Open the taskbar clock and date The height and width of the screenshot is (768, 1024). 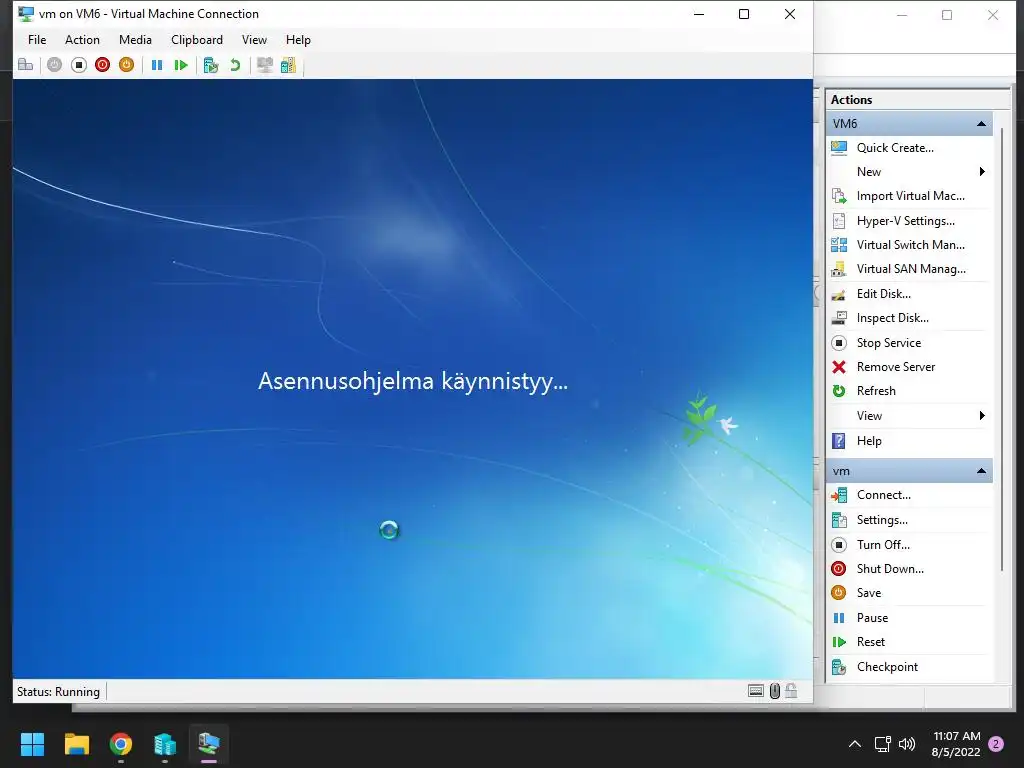pos(956,744)
